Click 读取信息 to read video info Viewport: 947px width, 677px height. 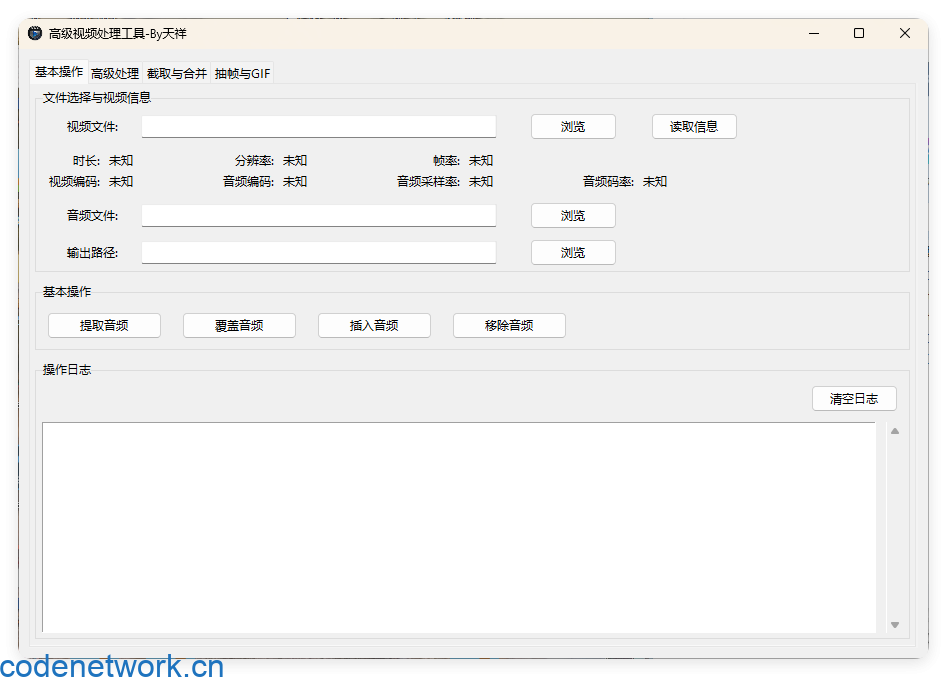pyautogui.click(x=694, y=126)
